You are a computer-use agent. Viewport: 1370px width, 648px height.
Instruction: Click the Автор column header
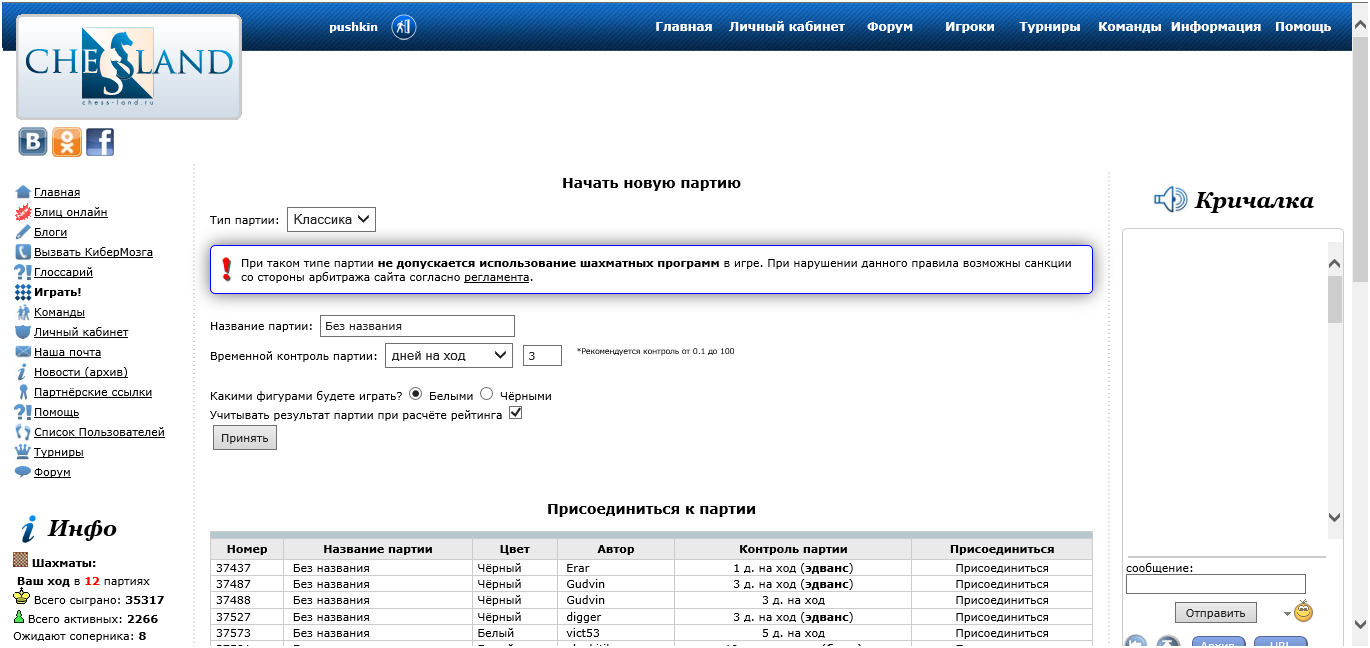coord(616,549)
